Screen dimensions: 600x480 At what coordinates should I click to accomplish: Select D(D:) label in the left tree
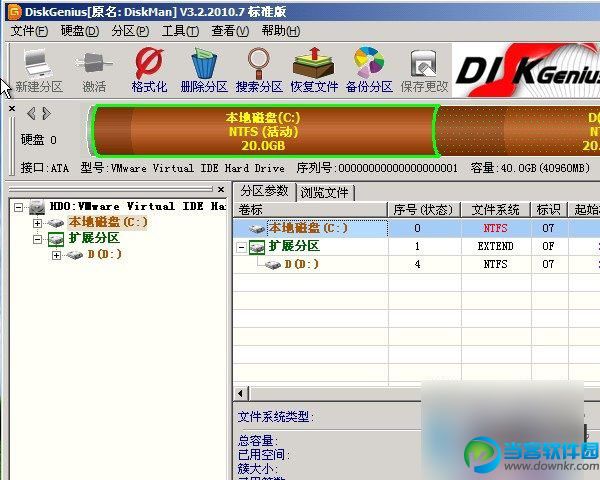tap(104, 255)
